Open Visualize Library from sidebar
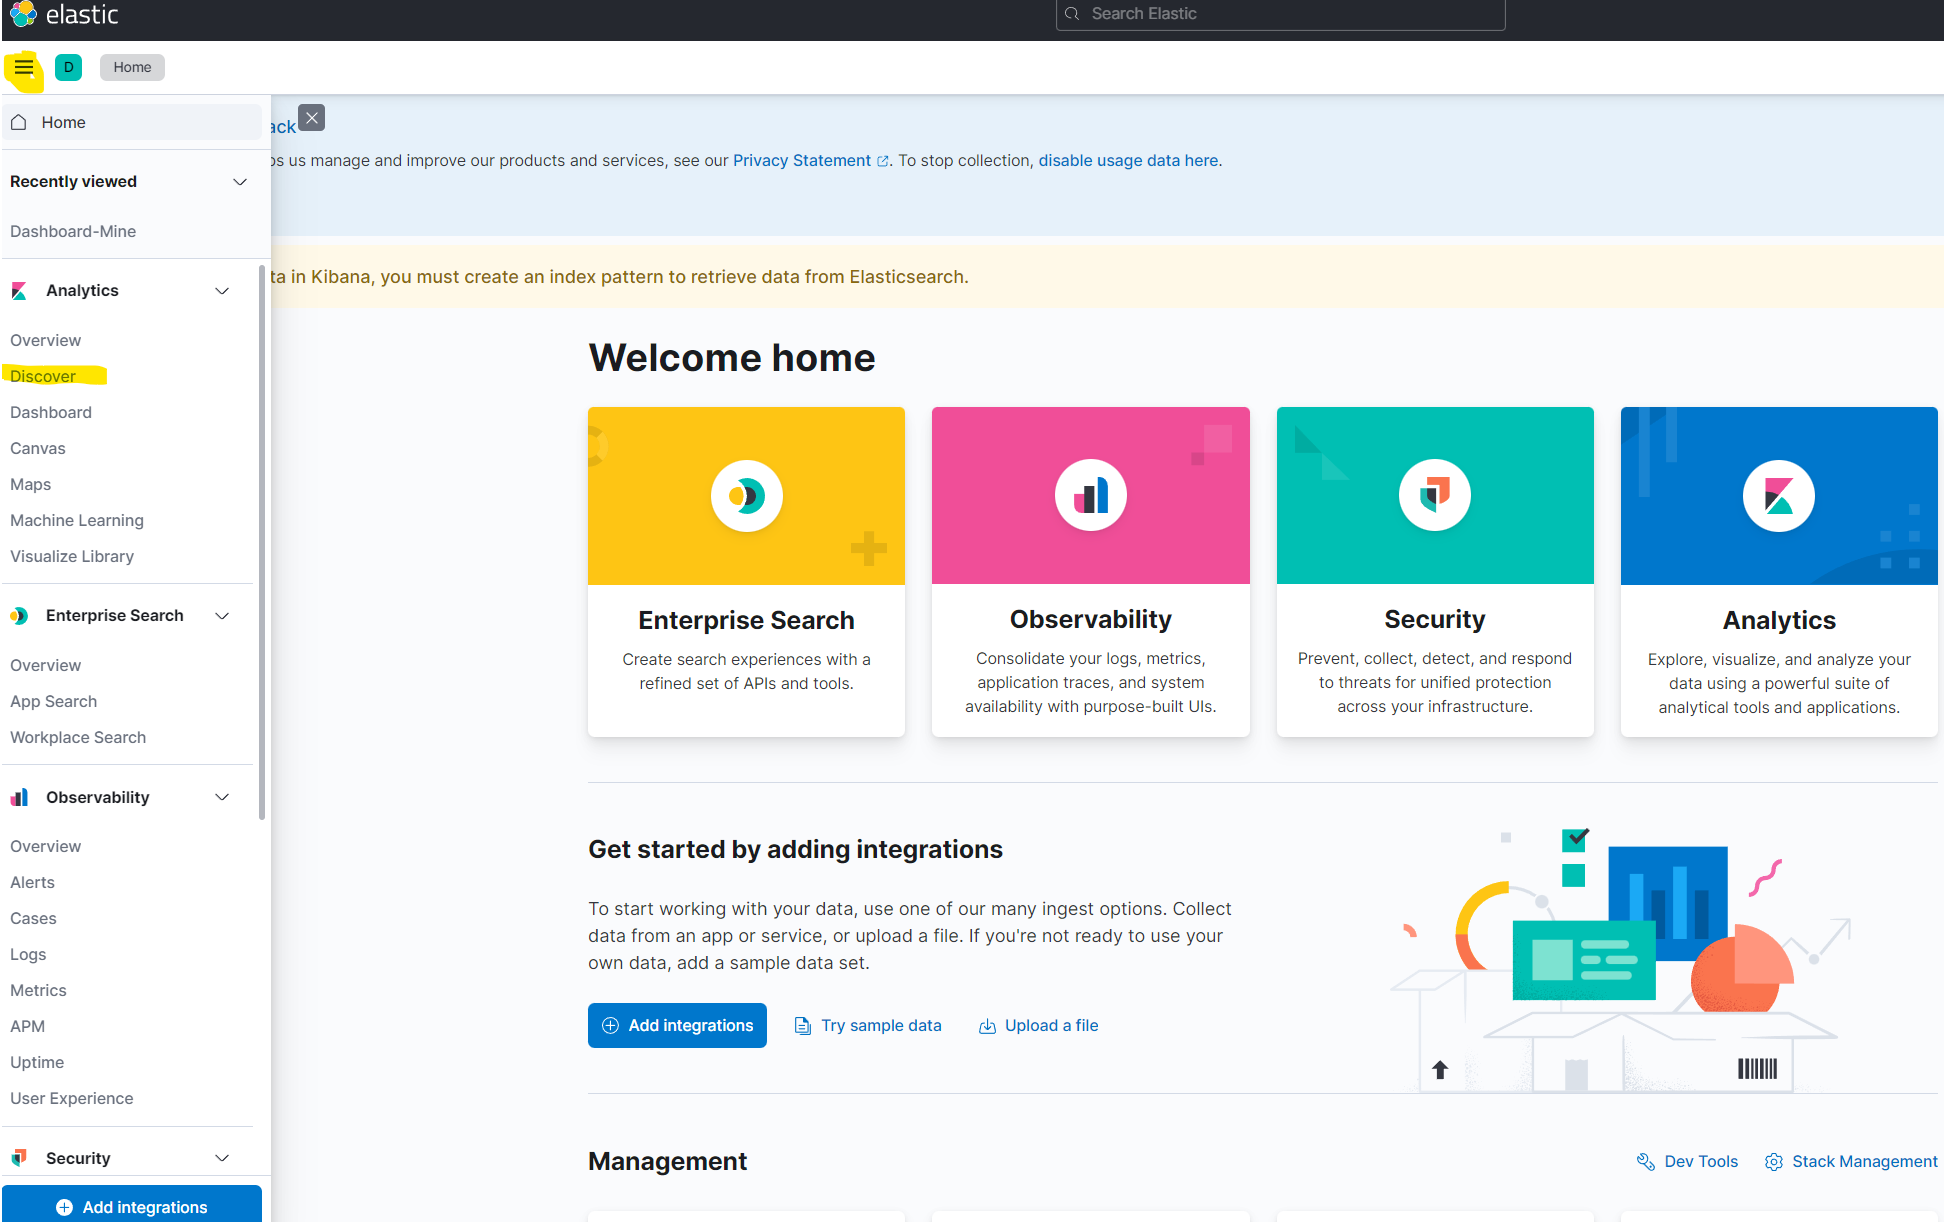1944x1222 pixels. point(72,556)
